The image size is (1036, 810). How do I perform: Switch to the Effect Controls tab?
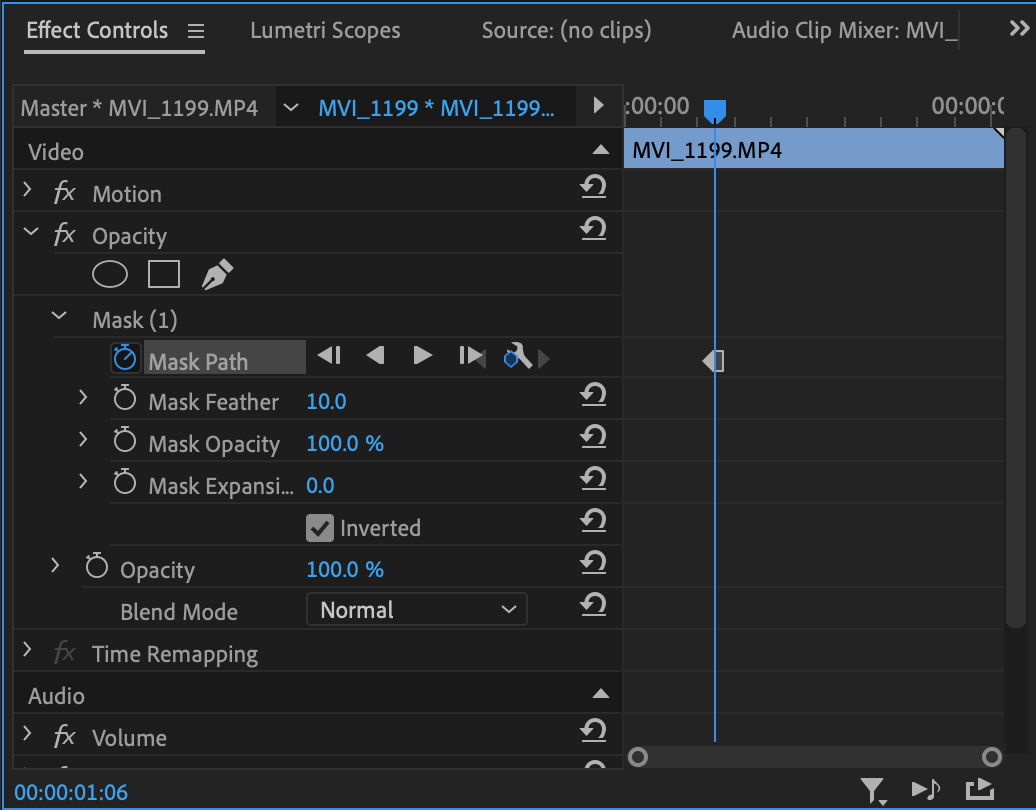pos(97,30)
